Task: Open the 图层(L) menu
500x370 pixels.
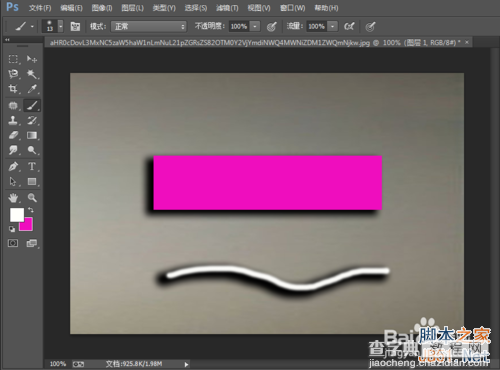Action: click(x=132, y=8)
